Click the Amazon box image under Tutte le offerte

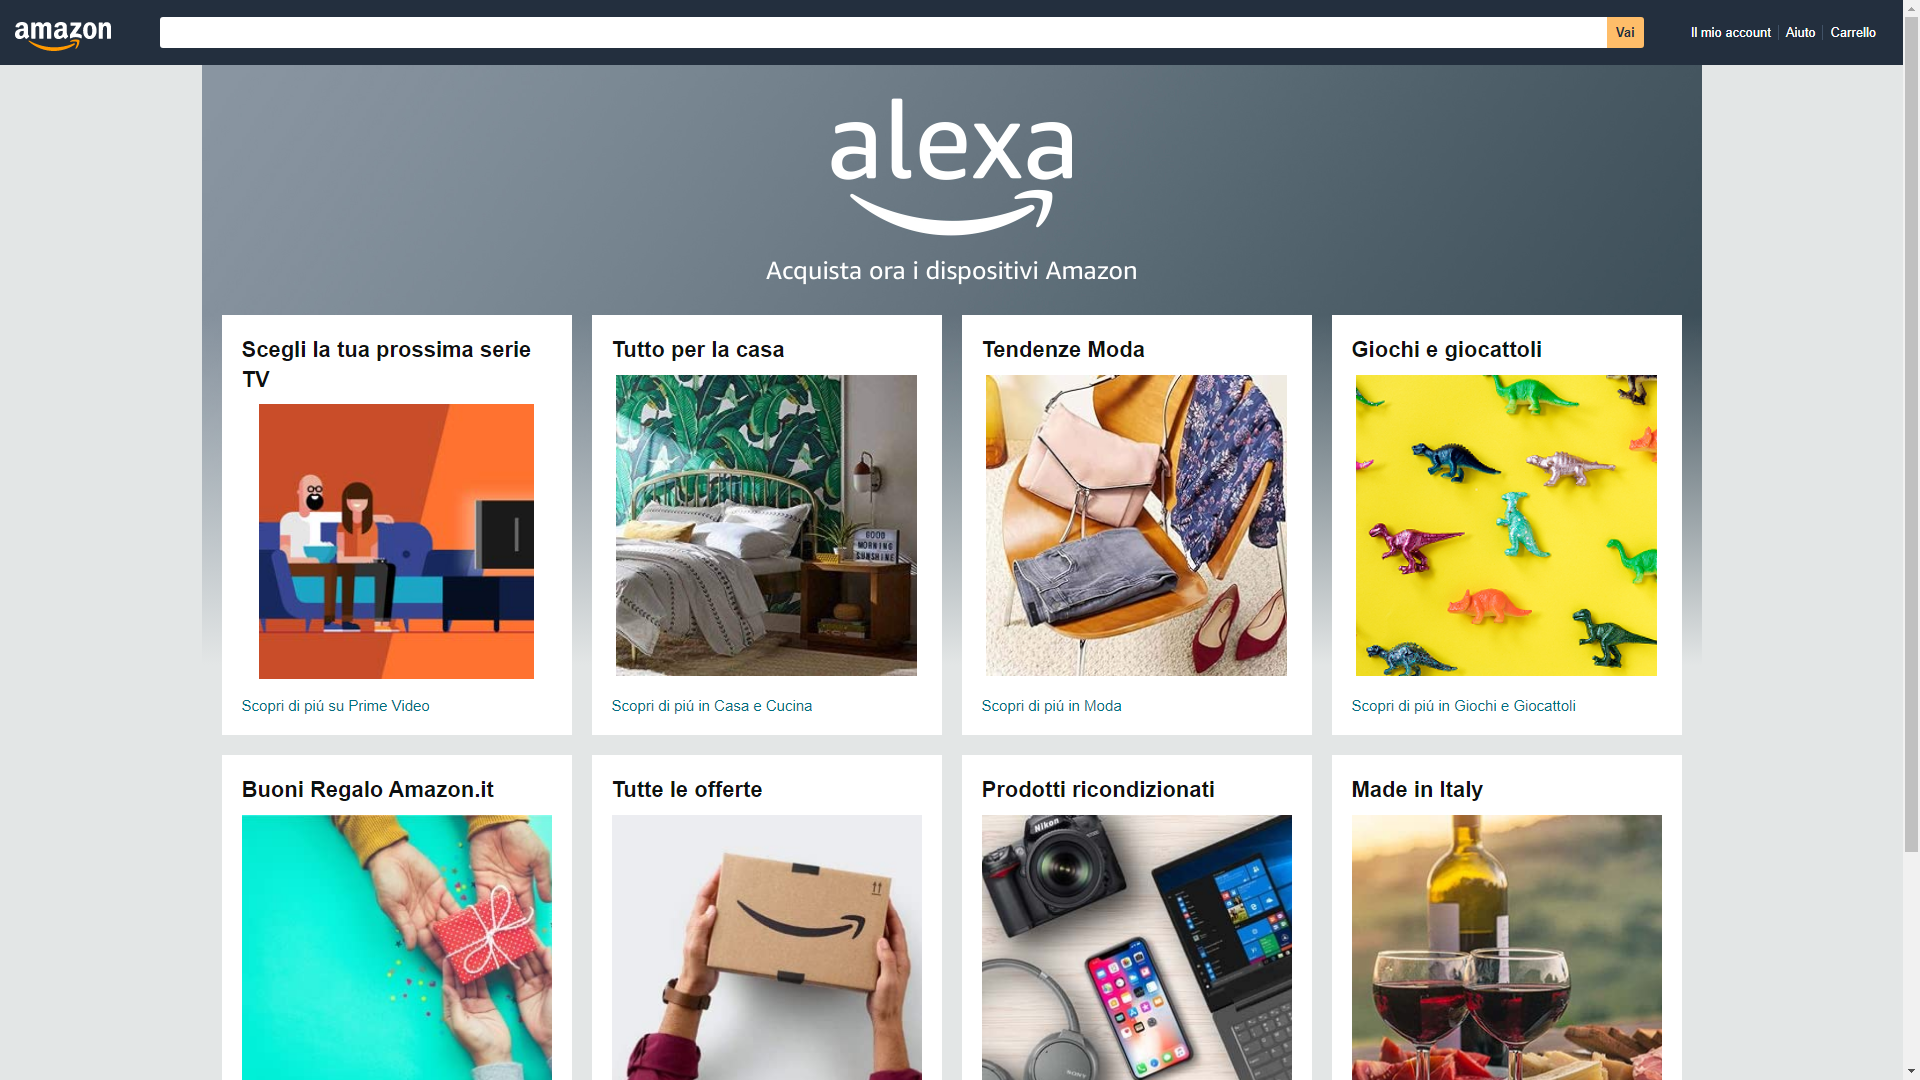click(x=766, y=947)
